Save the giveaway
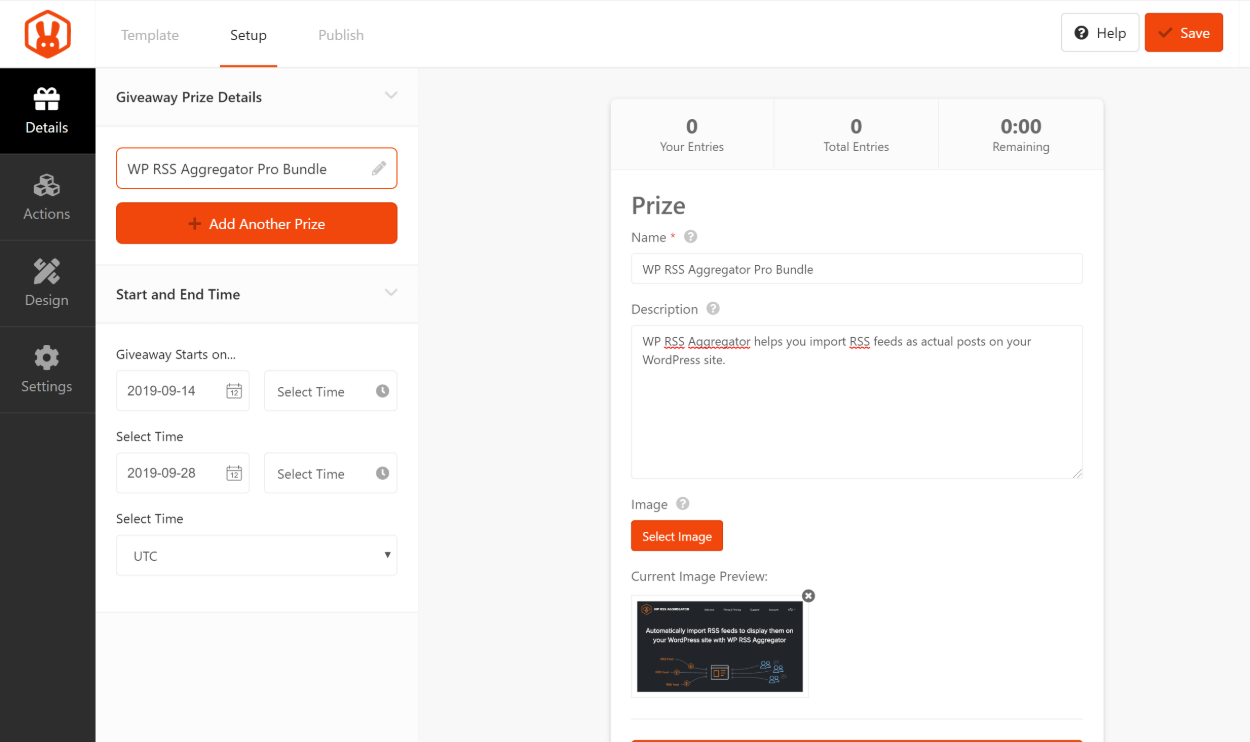This screenshot has height=742, width=1250. (x=1184, y=33)
